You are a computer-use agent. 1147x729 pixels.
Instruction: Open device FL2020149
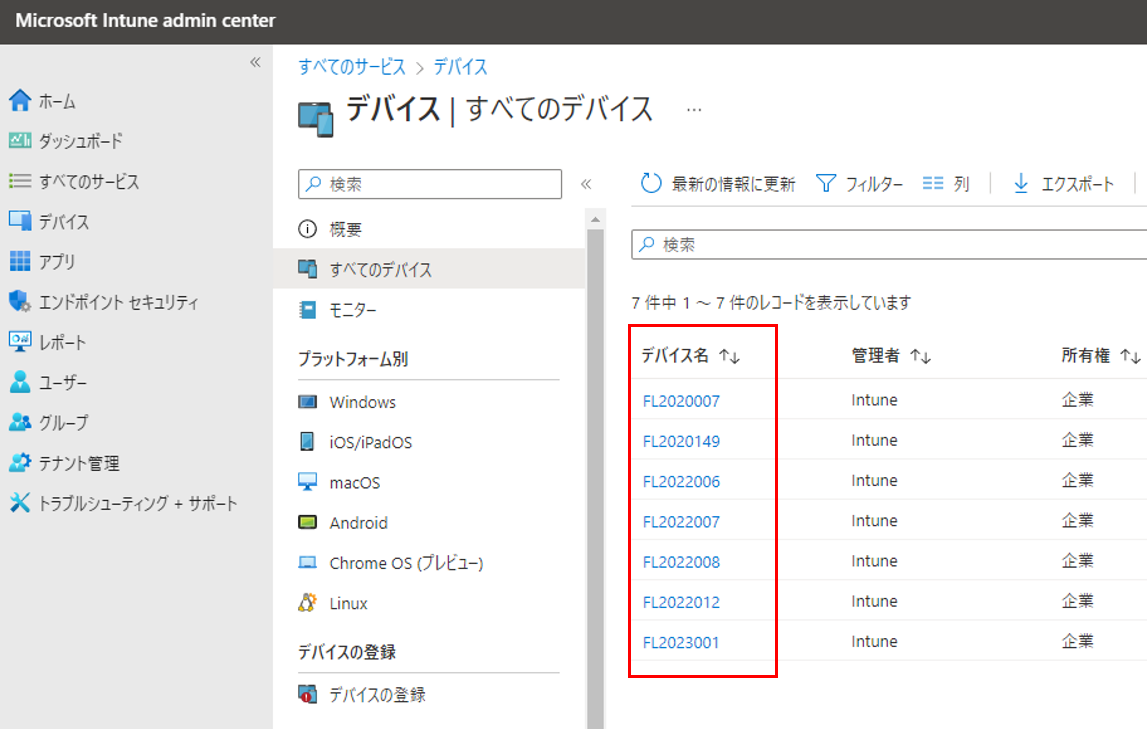(681, 441)
